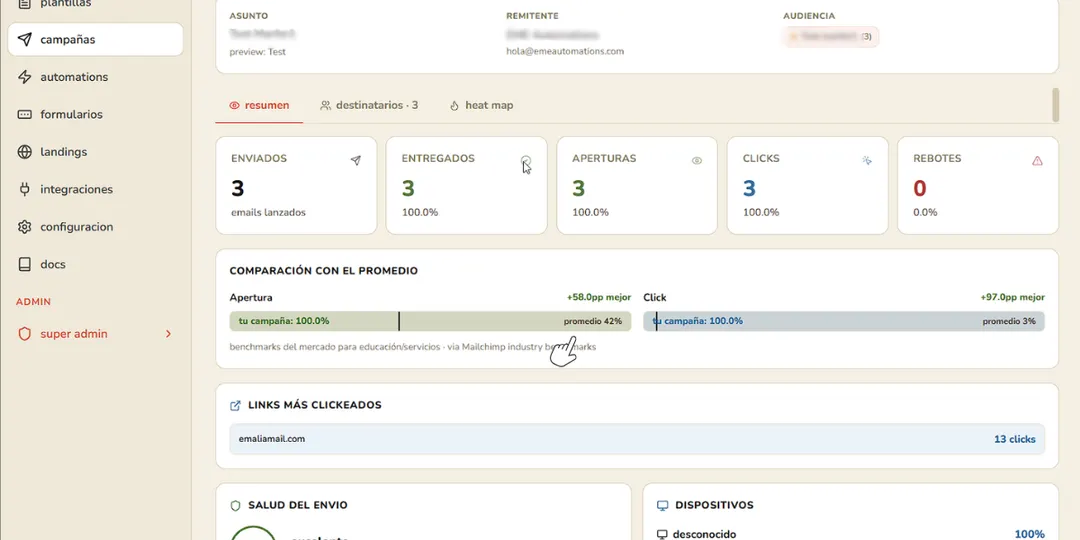
Task: Click the formularios icon
Action: click(25, 114)
